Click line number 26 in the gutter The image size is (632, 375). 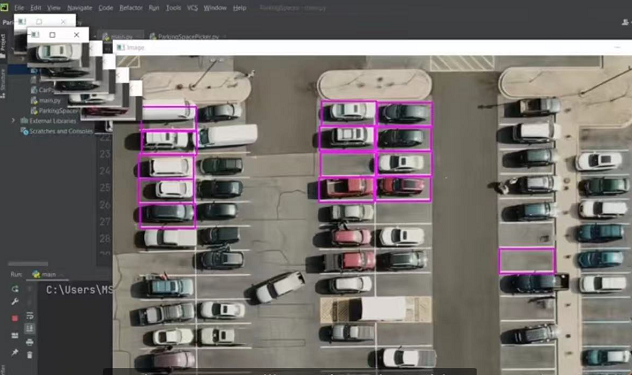105,205
